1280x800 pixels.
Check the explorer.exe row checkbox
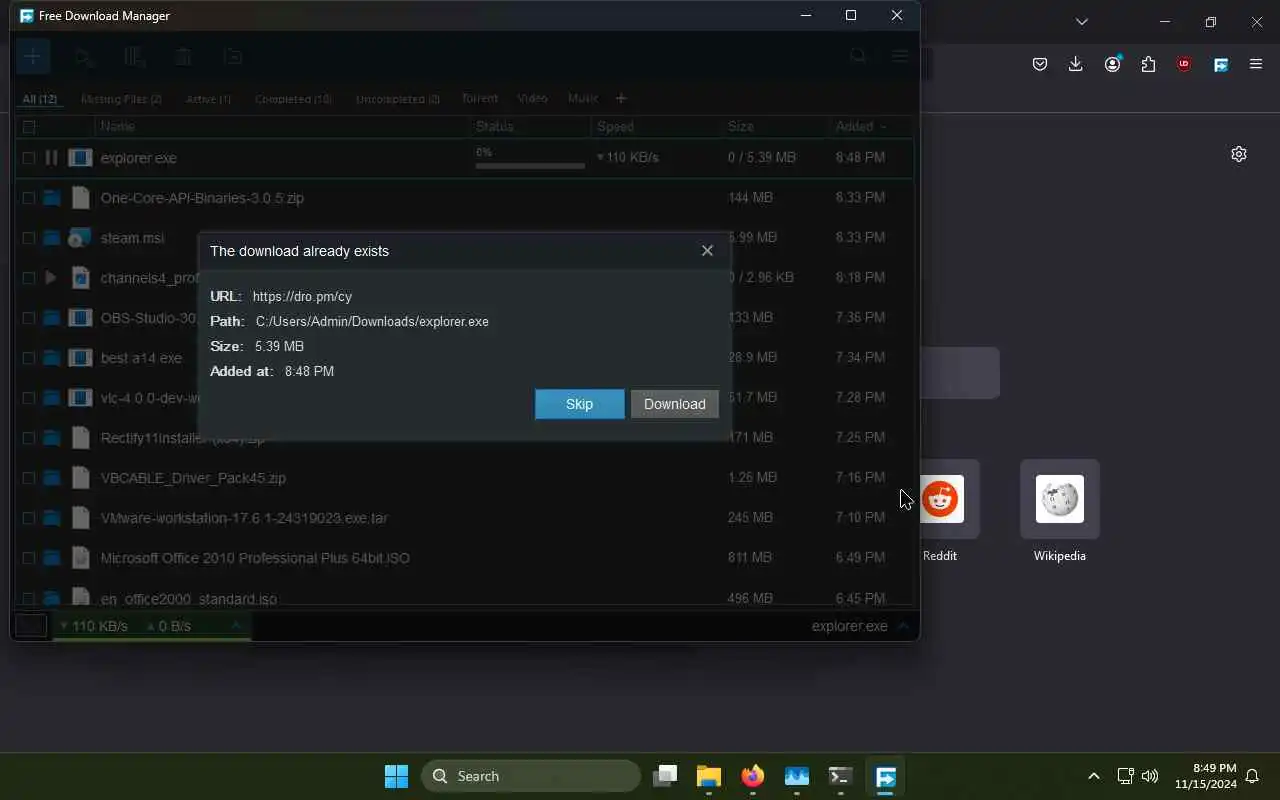click(x=29, y=158)
